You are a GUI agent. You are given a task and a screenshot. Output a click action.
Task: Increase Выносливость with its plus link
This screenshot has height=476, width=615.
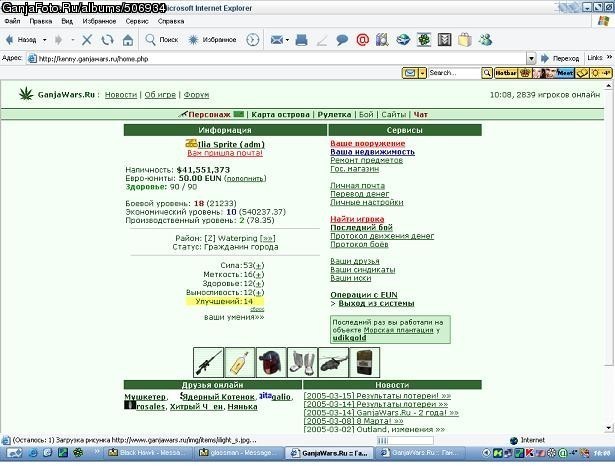(258, 293)
